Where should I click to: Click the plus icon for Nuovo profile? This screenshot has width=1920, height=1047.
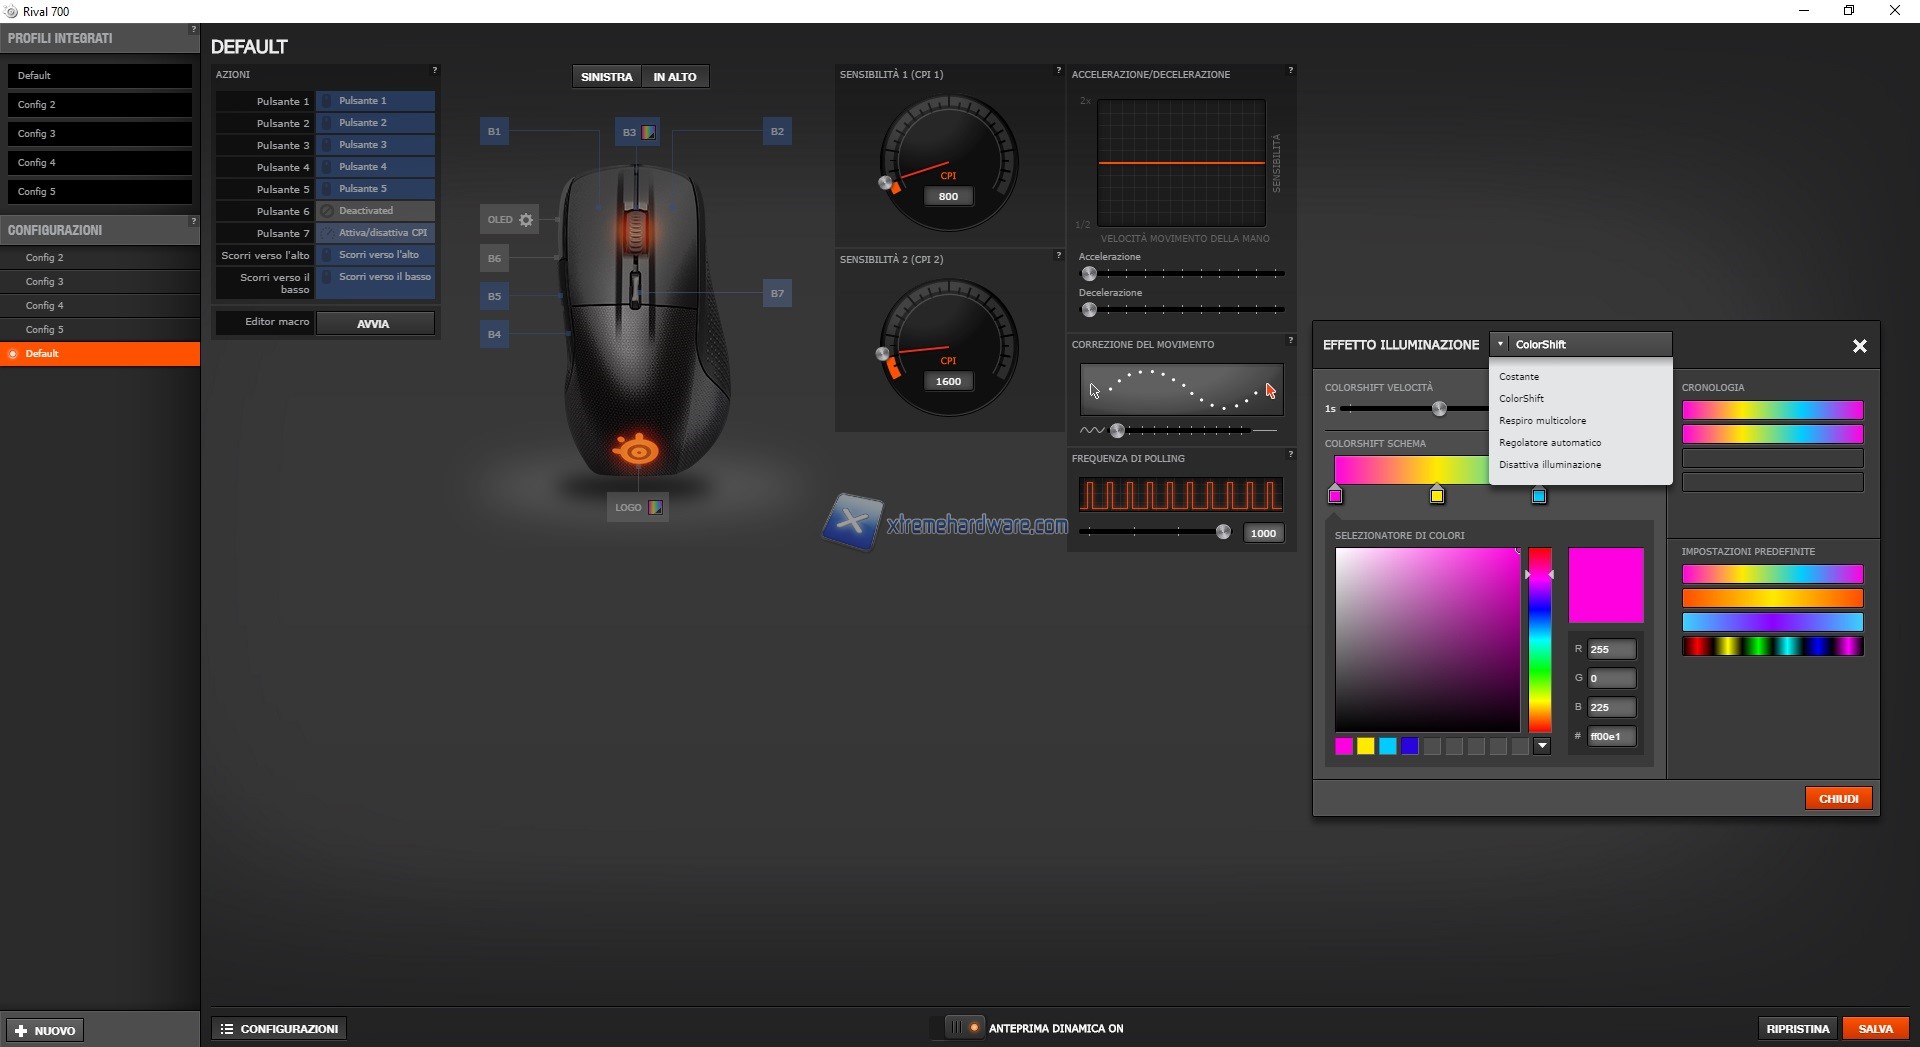pos(21,1031)
